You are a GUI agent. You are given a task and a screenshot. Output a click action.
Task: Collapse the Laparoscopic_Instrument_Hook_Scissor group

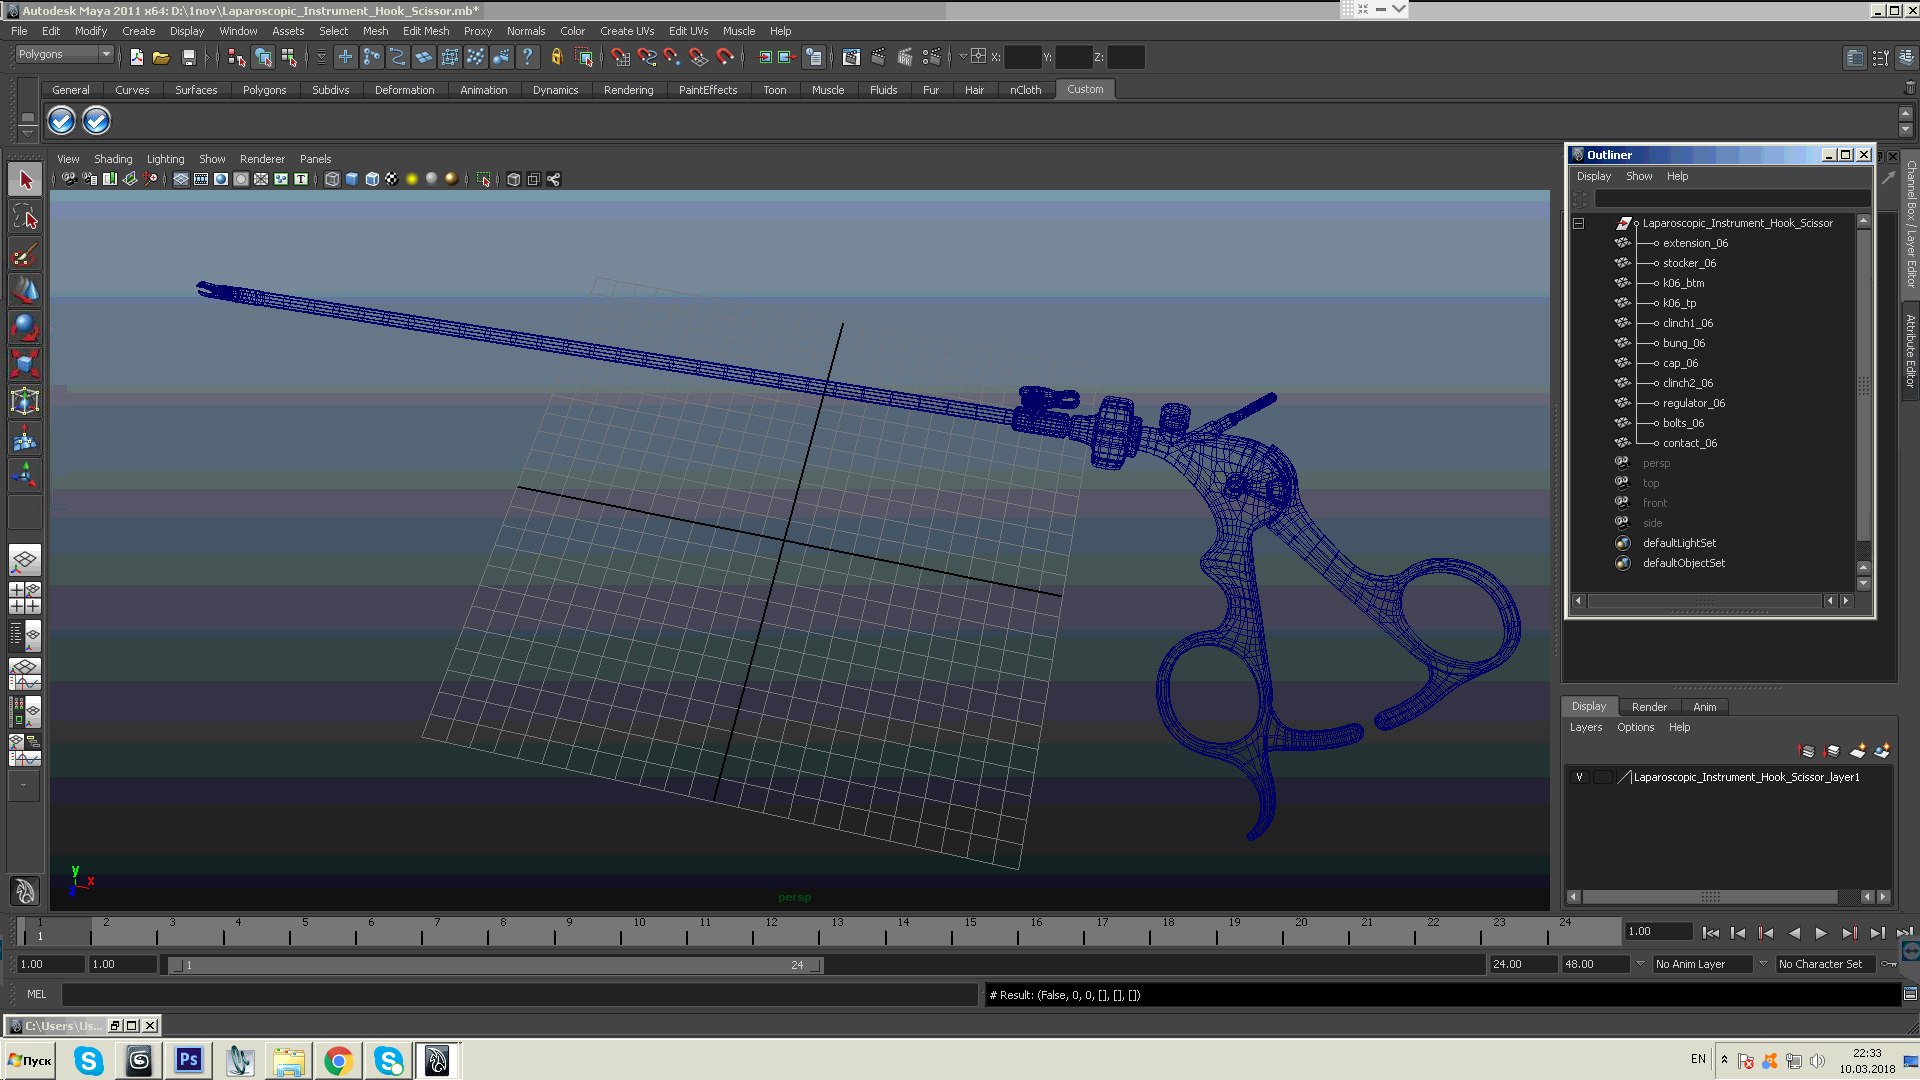coord(1579,223)
